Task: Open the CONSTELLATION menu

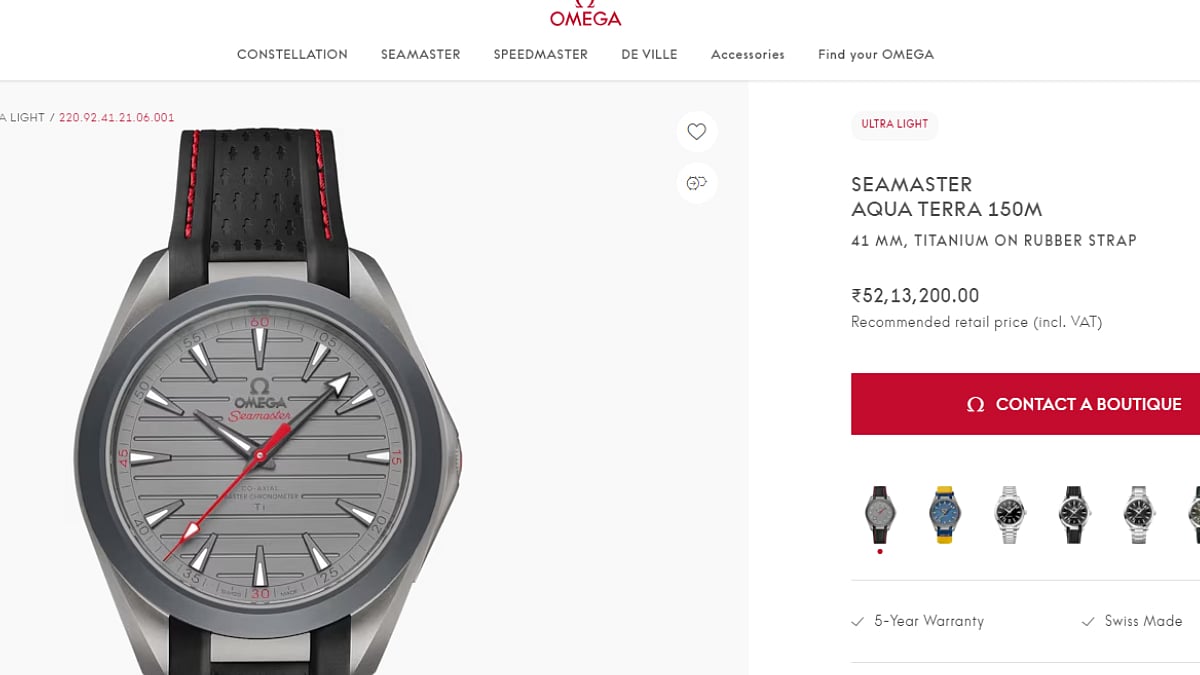Action: 292,54
